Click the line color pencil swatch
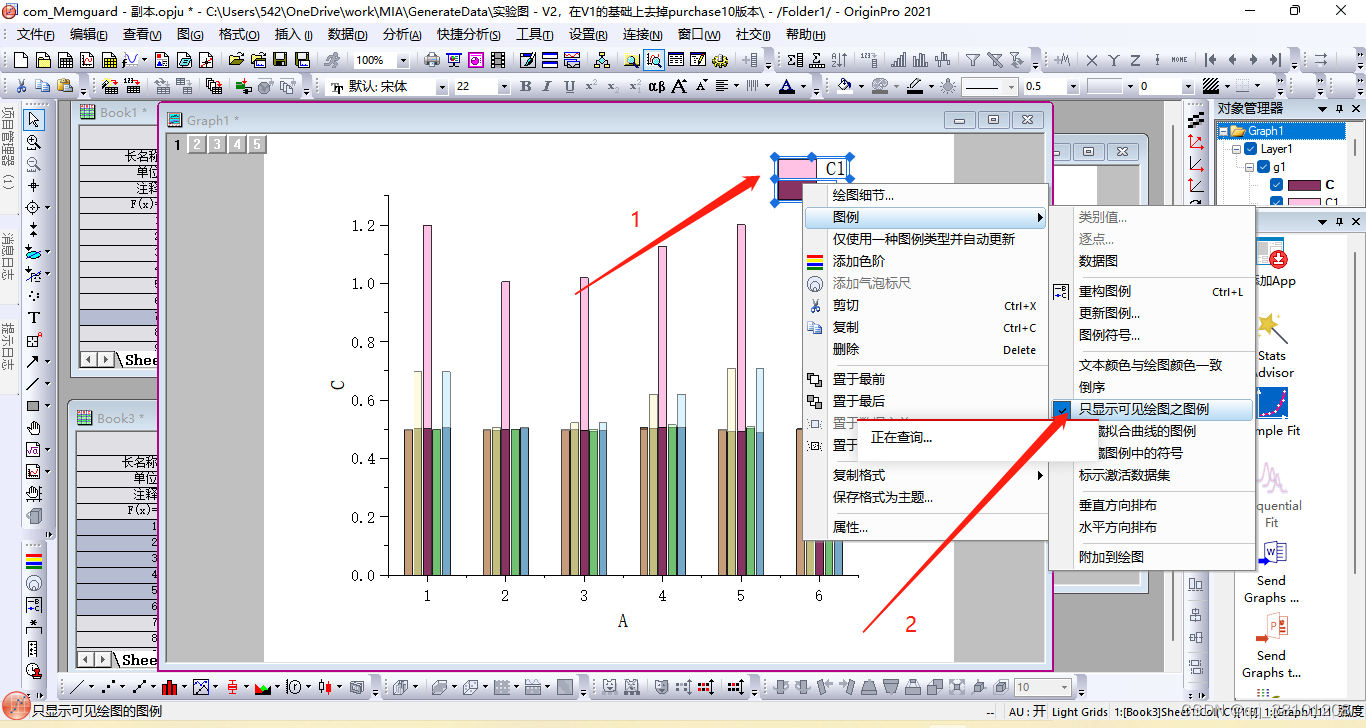 click(x=915, y=87)
